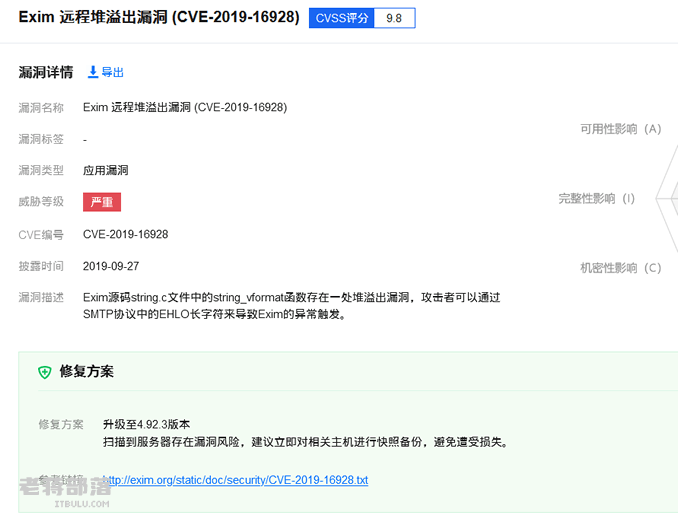This screenshot has width=678, height=519.
Task: Click the red 严重 severity tag
Action: click(102, 202)
